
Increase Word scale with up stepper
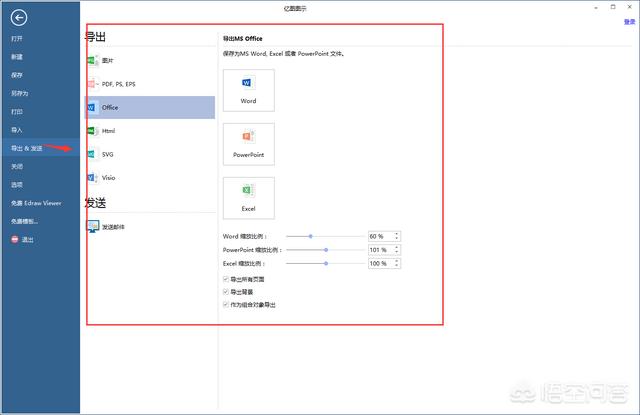[x=397, y=234]
